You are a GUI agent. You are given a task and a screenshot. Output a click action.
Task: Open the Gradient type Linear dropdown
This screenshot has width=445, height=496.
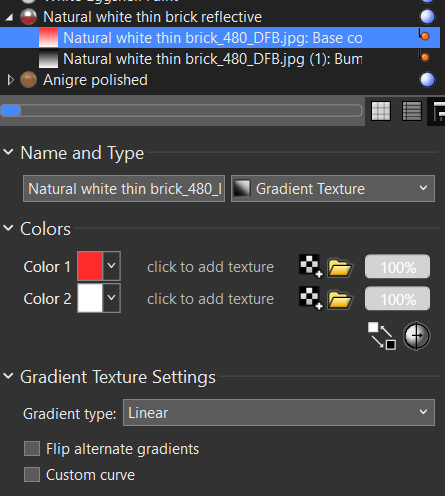[279, 413]
